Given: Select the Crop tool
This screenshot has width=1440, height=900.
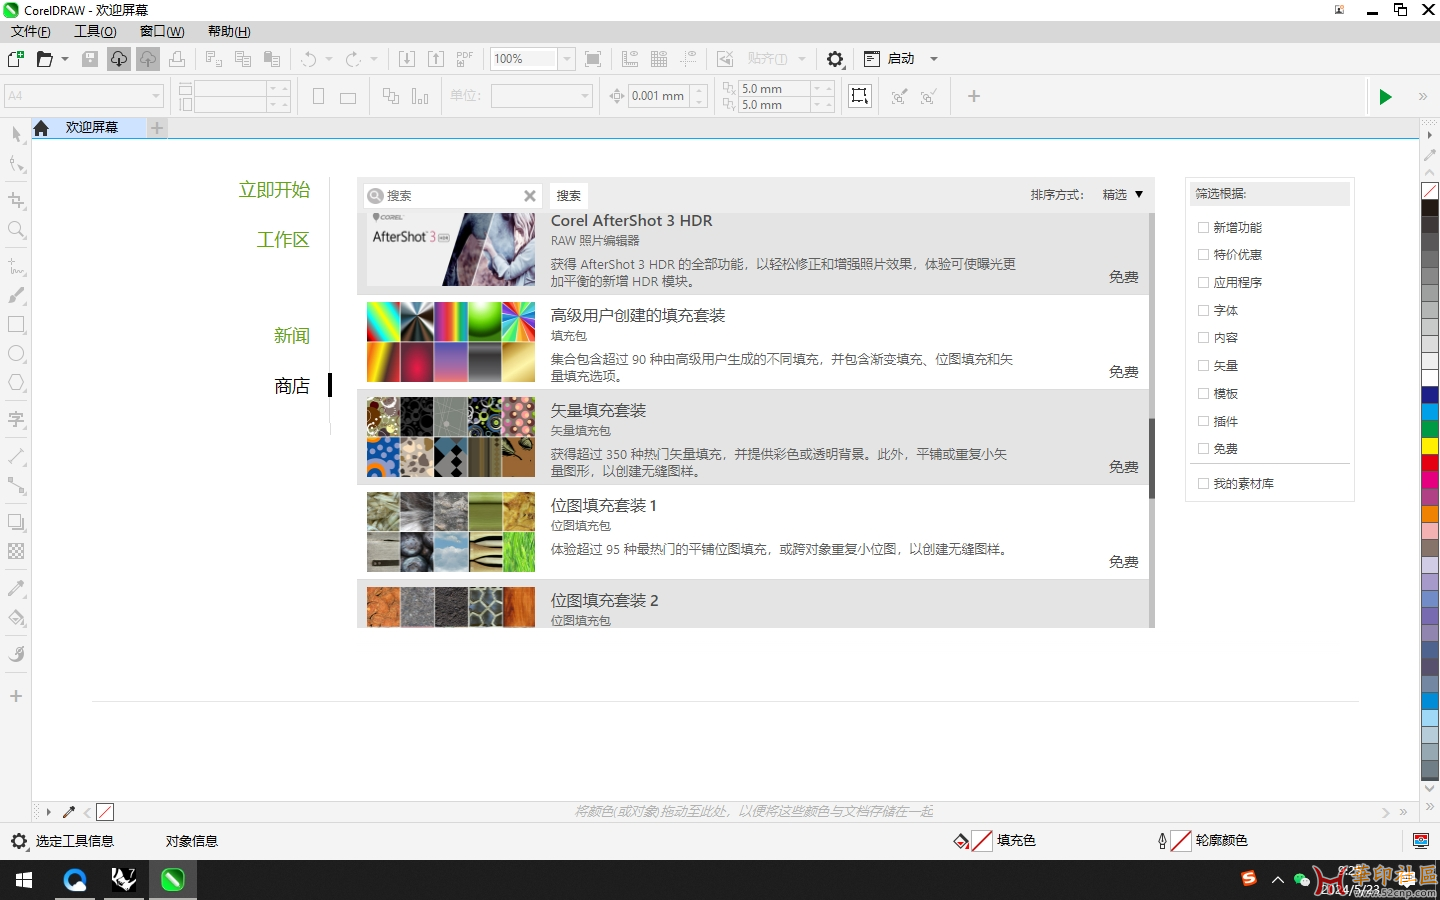Looking at the screenshot, I should (16, 200).
